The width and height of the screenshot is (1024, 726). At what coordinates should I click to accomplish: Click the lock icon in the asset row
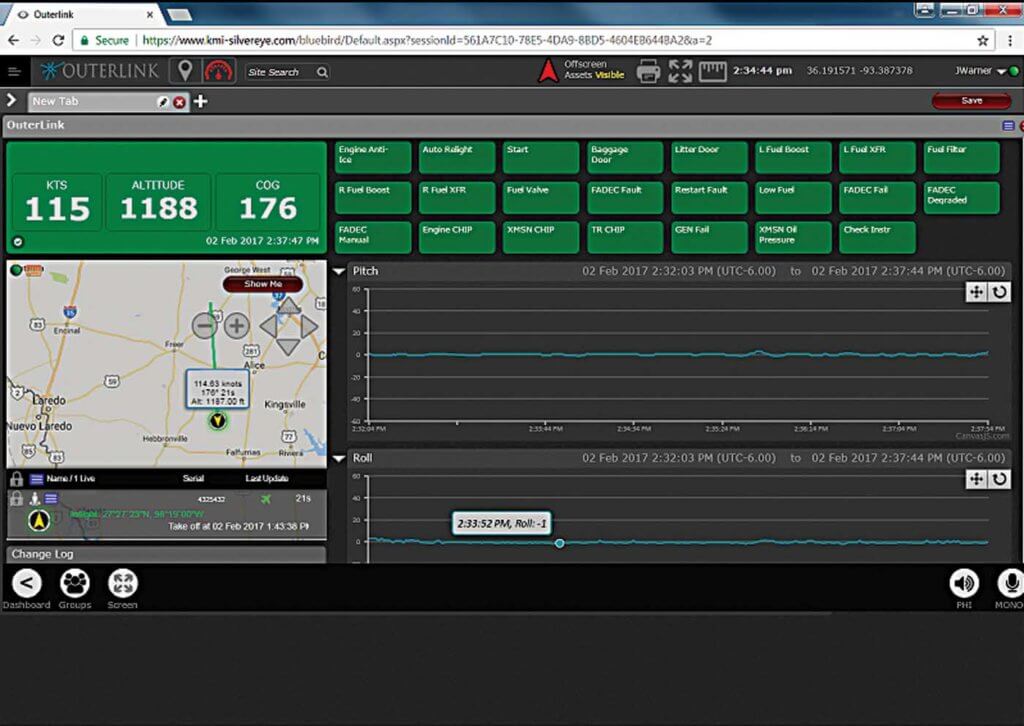[x=16, y=499]
